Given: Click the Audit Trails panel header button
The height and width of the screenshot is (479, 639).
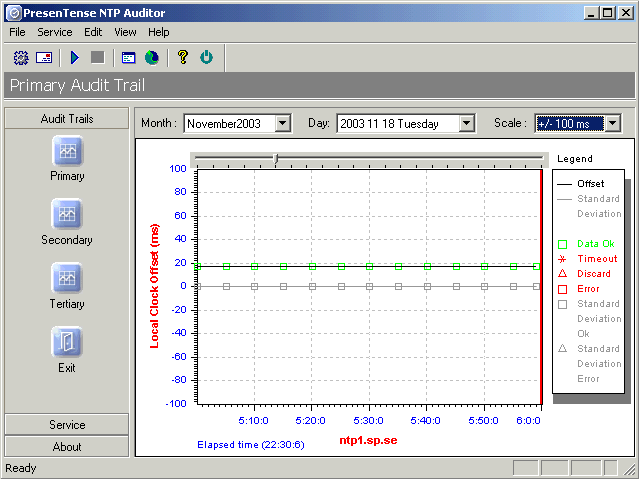Looking at the screenshot, I should [x=67, y=119].
